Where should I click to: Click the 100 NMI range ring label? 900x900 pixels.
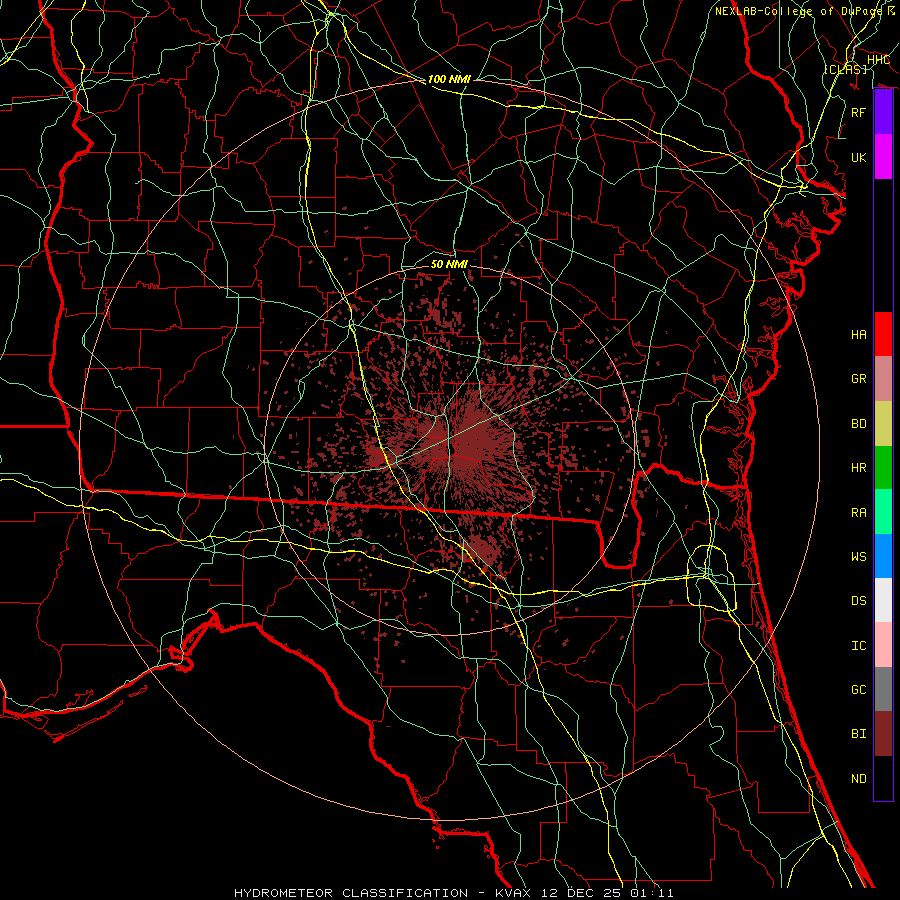(x=449, y=79)
